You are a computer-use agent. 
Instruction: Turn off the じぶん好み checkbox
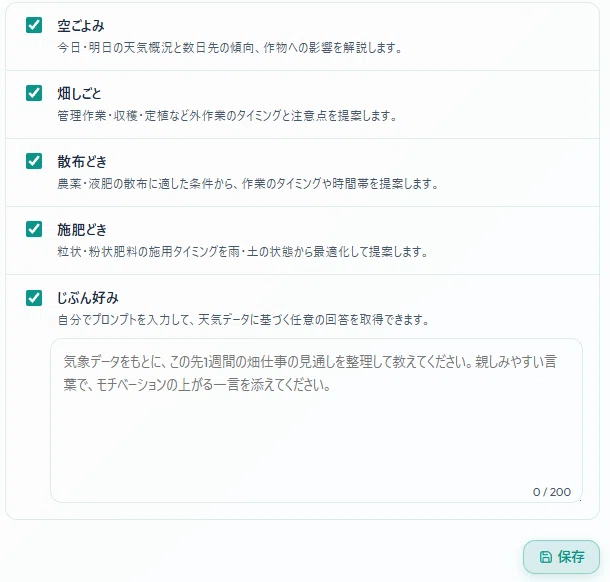point(34,298)
